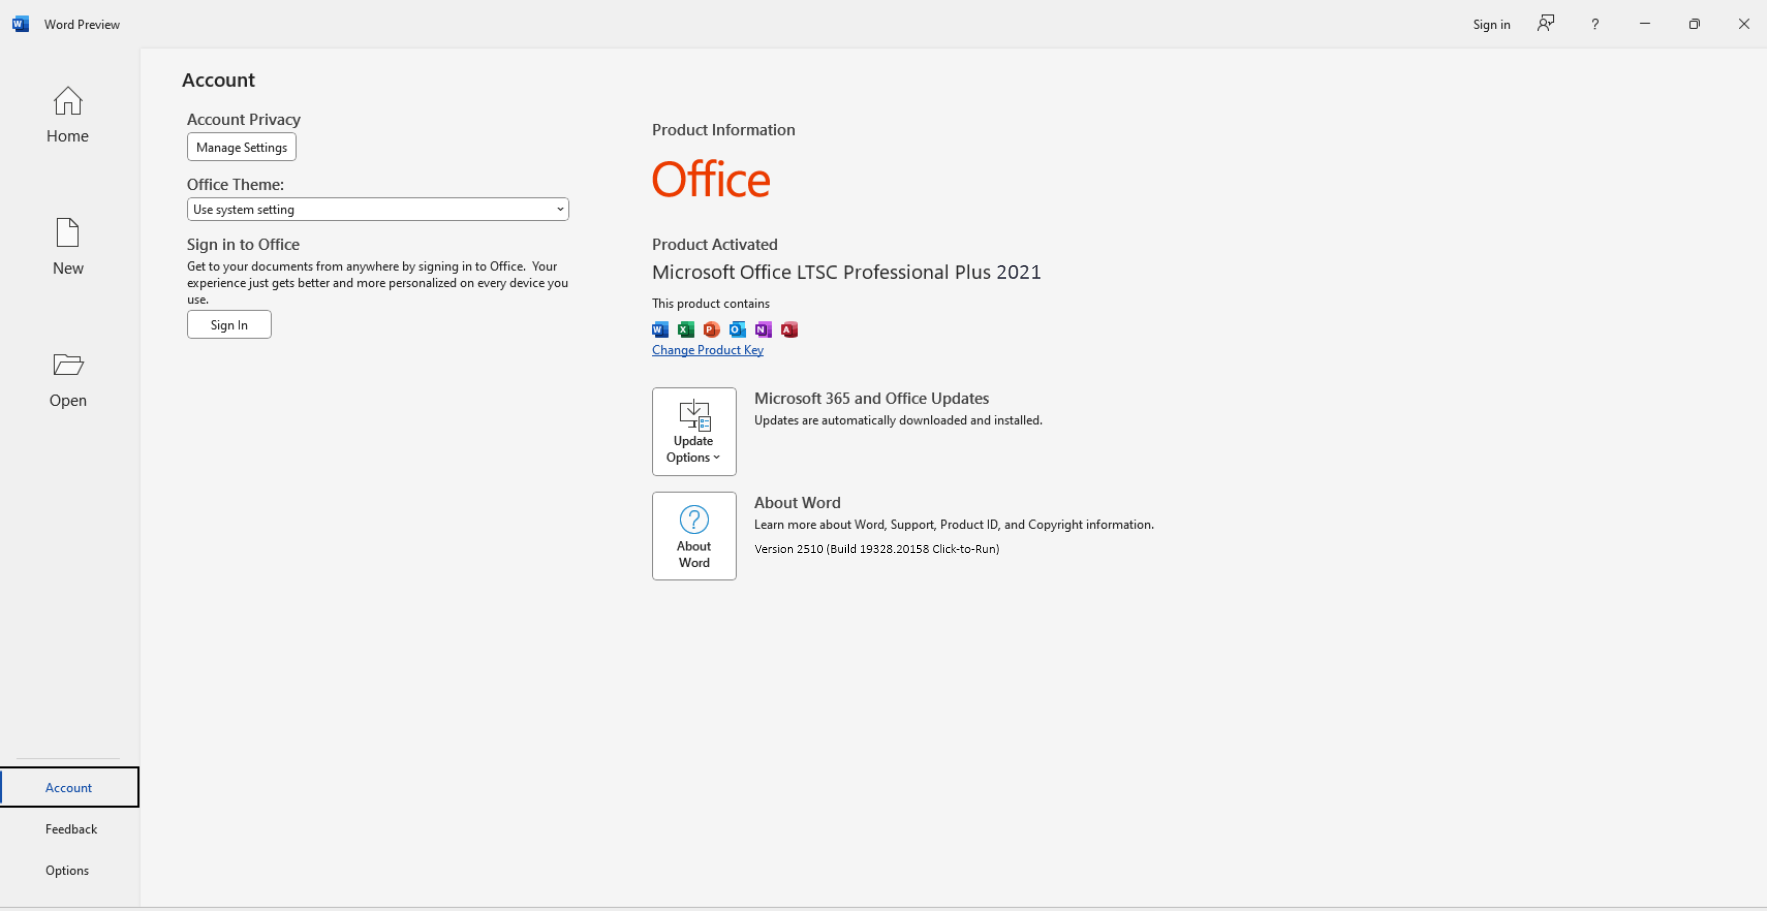Open Help question mark in title bar
The image size is (1767, 911).
1595,24
